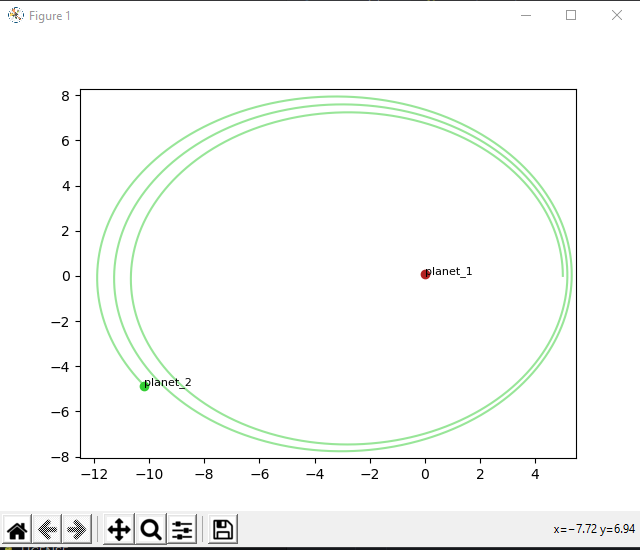The height and width of the screenshot is (550, 640).
Task: Click the x-axis tick label 4
Action: pyautogui.click(x=535, y=474)
